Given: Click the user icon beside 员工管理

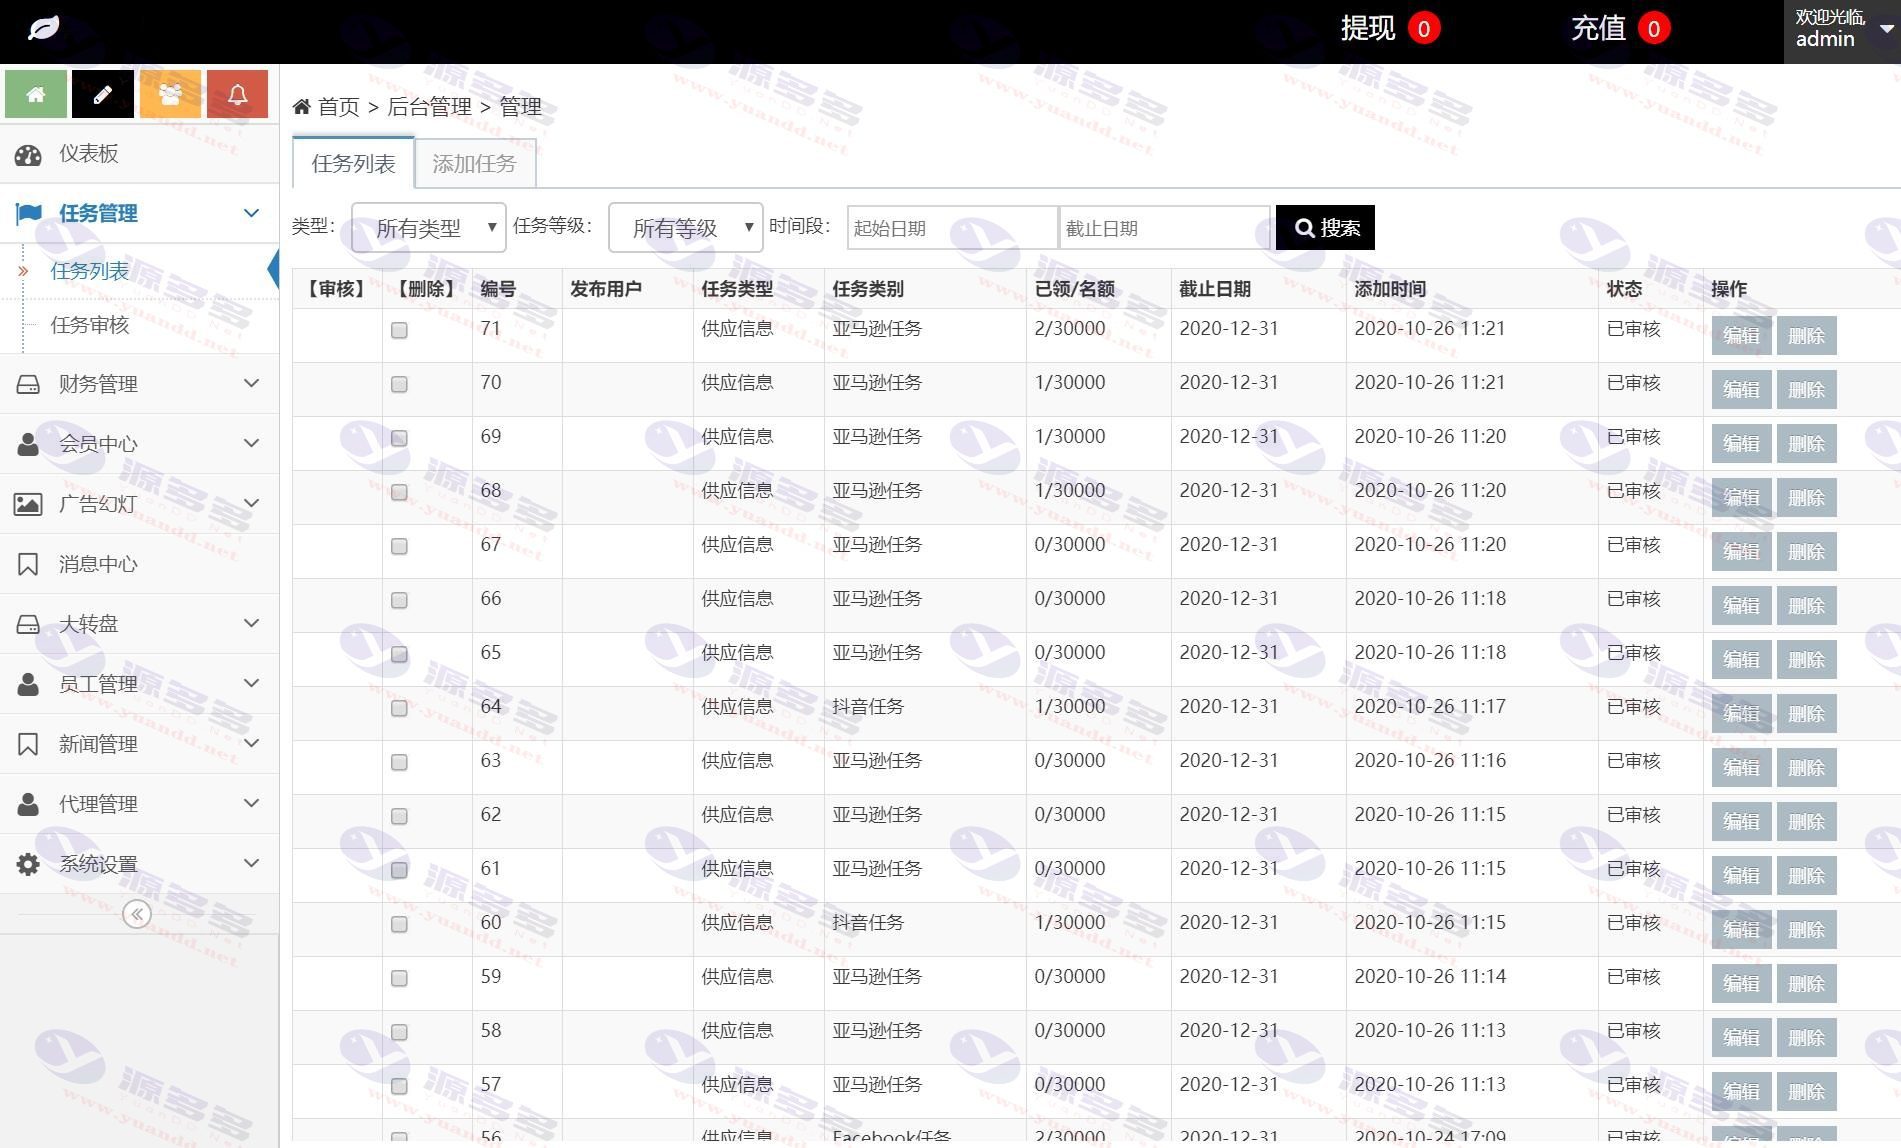Looking at the screenshot, I should [28, 684].
